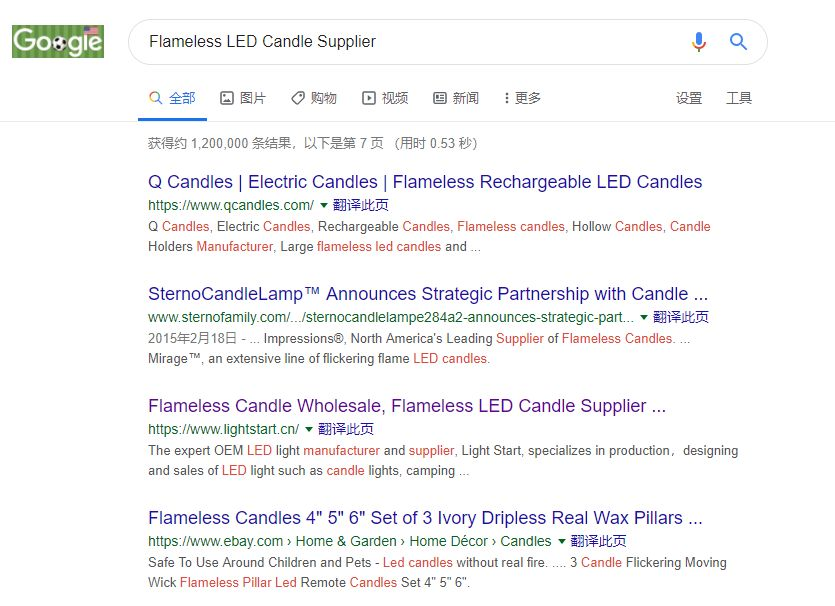Click the microphone voice search icon
The width and height of the screenshot is (835, 606).
point(699,42)
